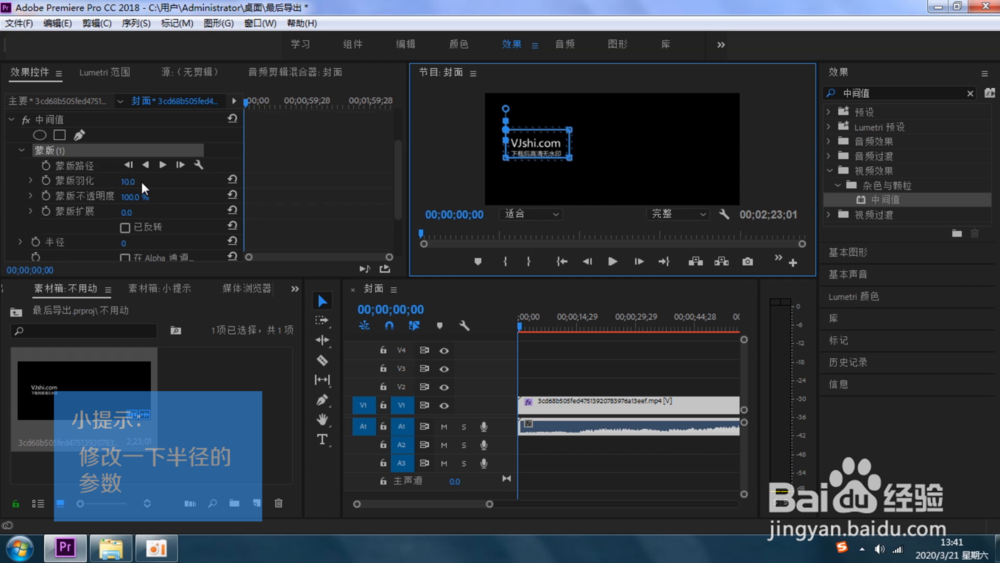Screen dimensions: 1000x563
Task: Clear the effects search box
Action: (x=970, y=93)
